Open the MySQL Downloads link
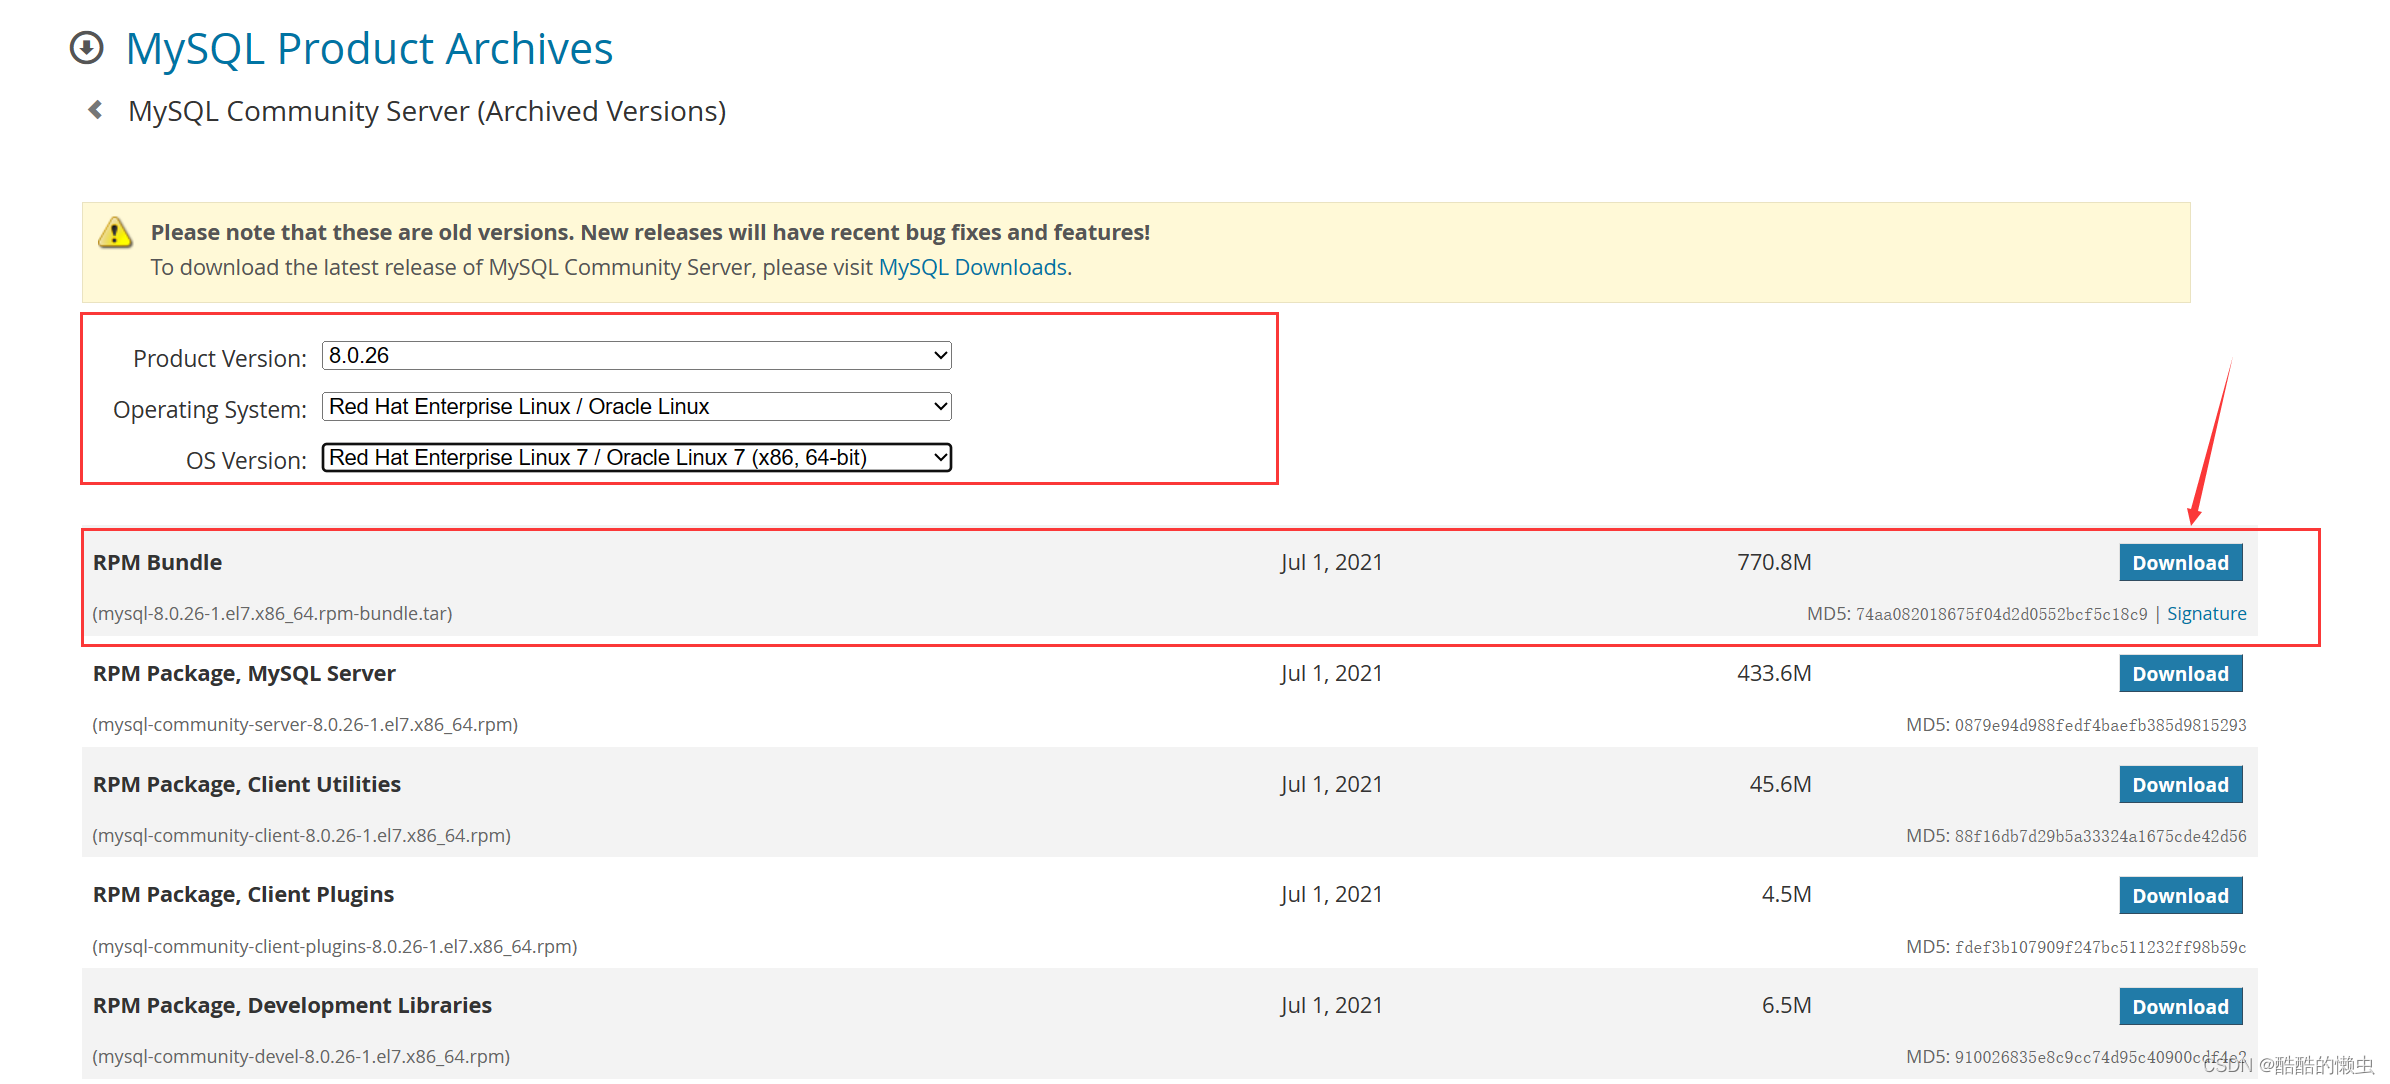 click(x=972, y=268)
